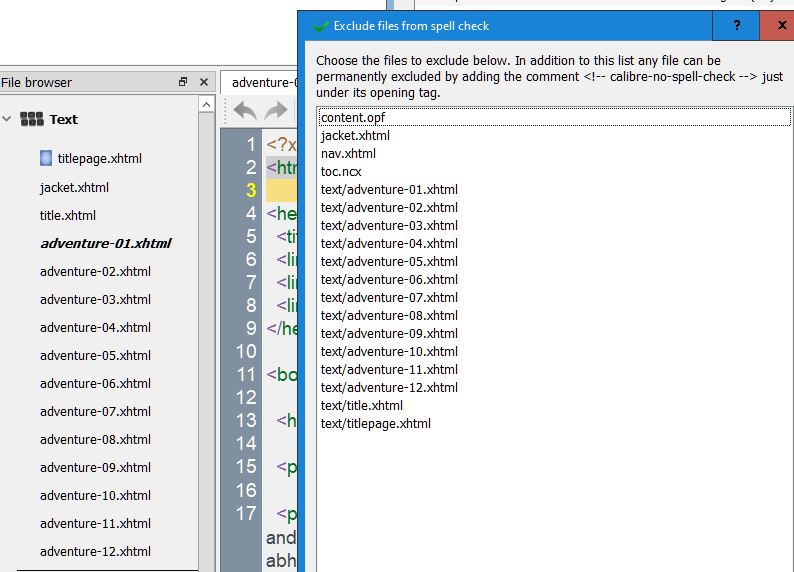Select text/title.xhtml in exclude list
The height and width of the screenshot is (572, 794).
point(554,405)
